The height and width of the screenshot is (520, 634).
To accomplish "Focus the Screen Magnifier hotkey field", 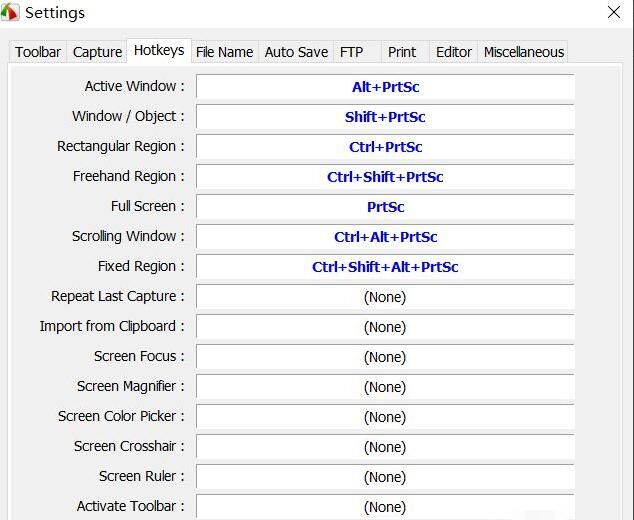I will pos(385,387).
